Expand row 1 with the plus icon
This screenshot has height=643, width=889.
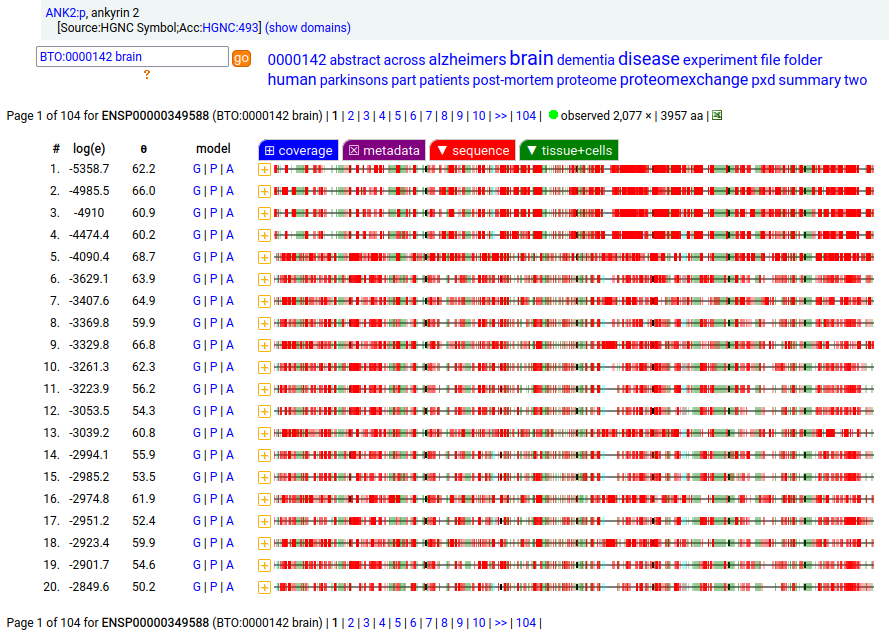pyautogui.click(x=264, y=170)
